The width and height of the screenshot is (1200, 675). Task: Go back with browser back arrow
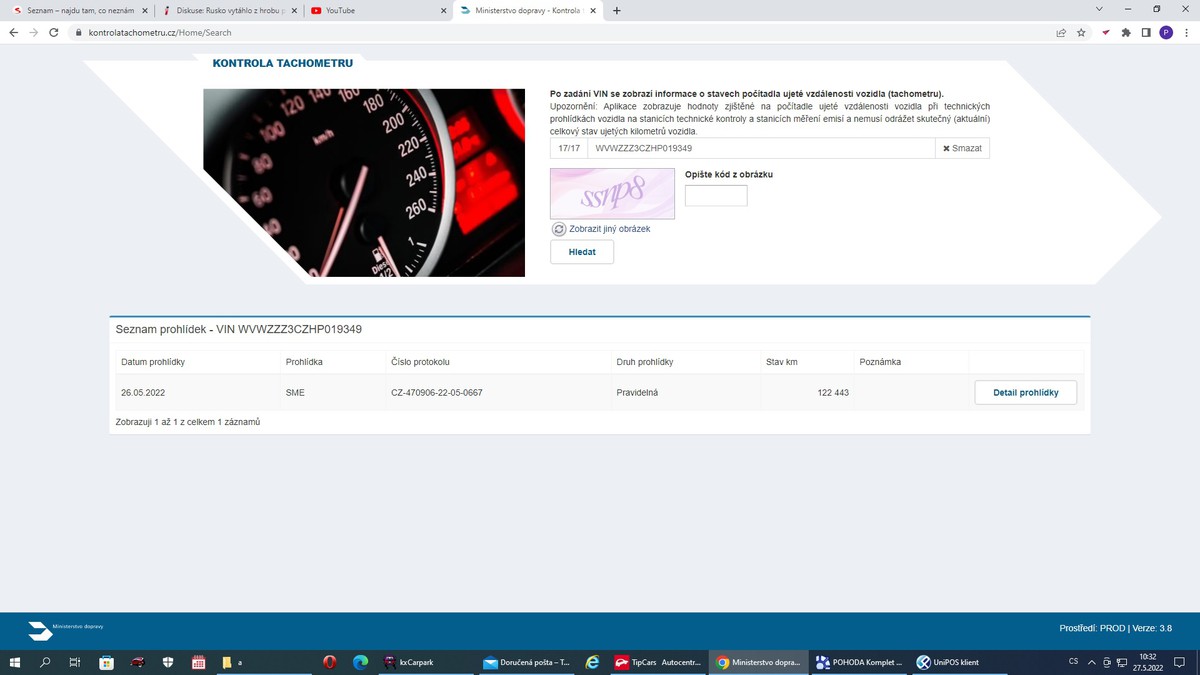[x=14, y=32]
